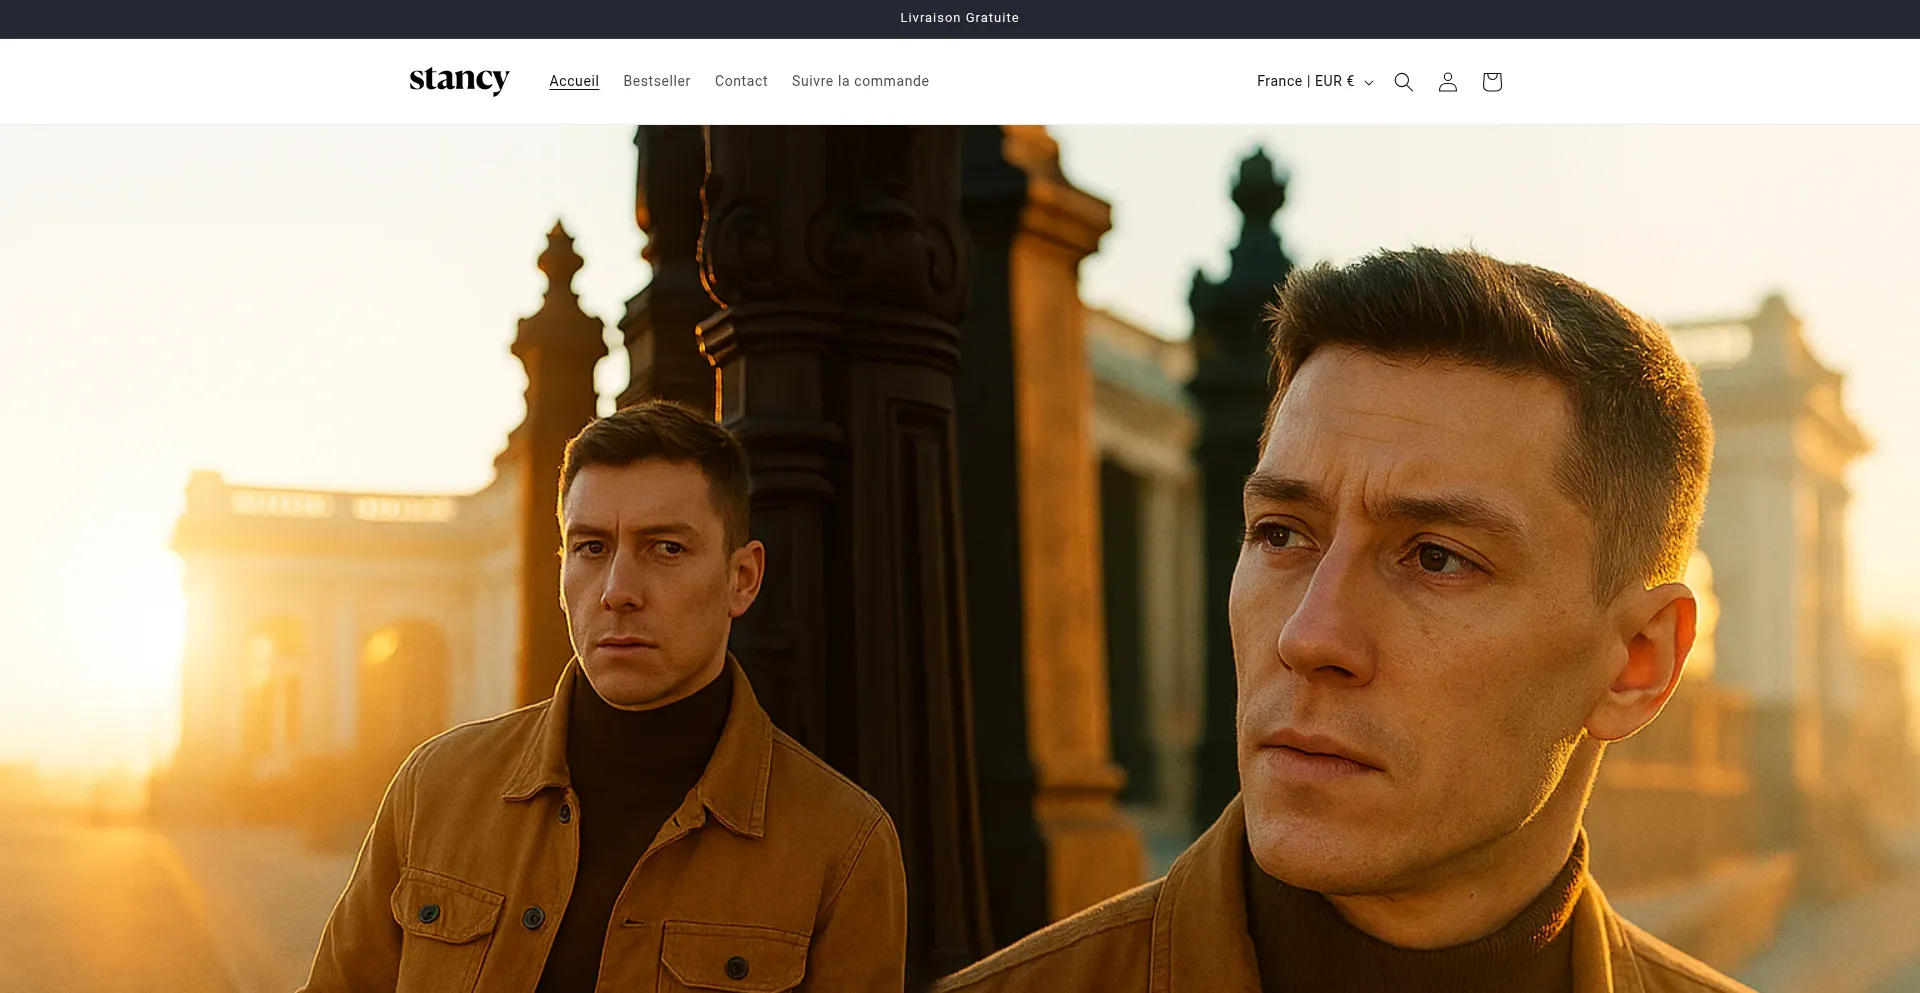
Task: Open the Bestseller menu item
Action: (656, 81)
